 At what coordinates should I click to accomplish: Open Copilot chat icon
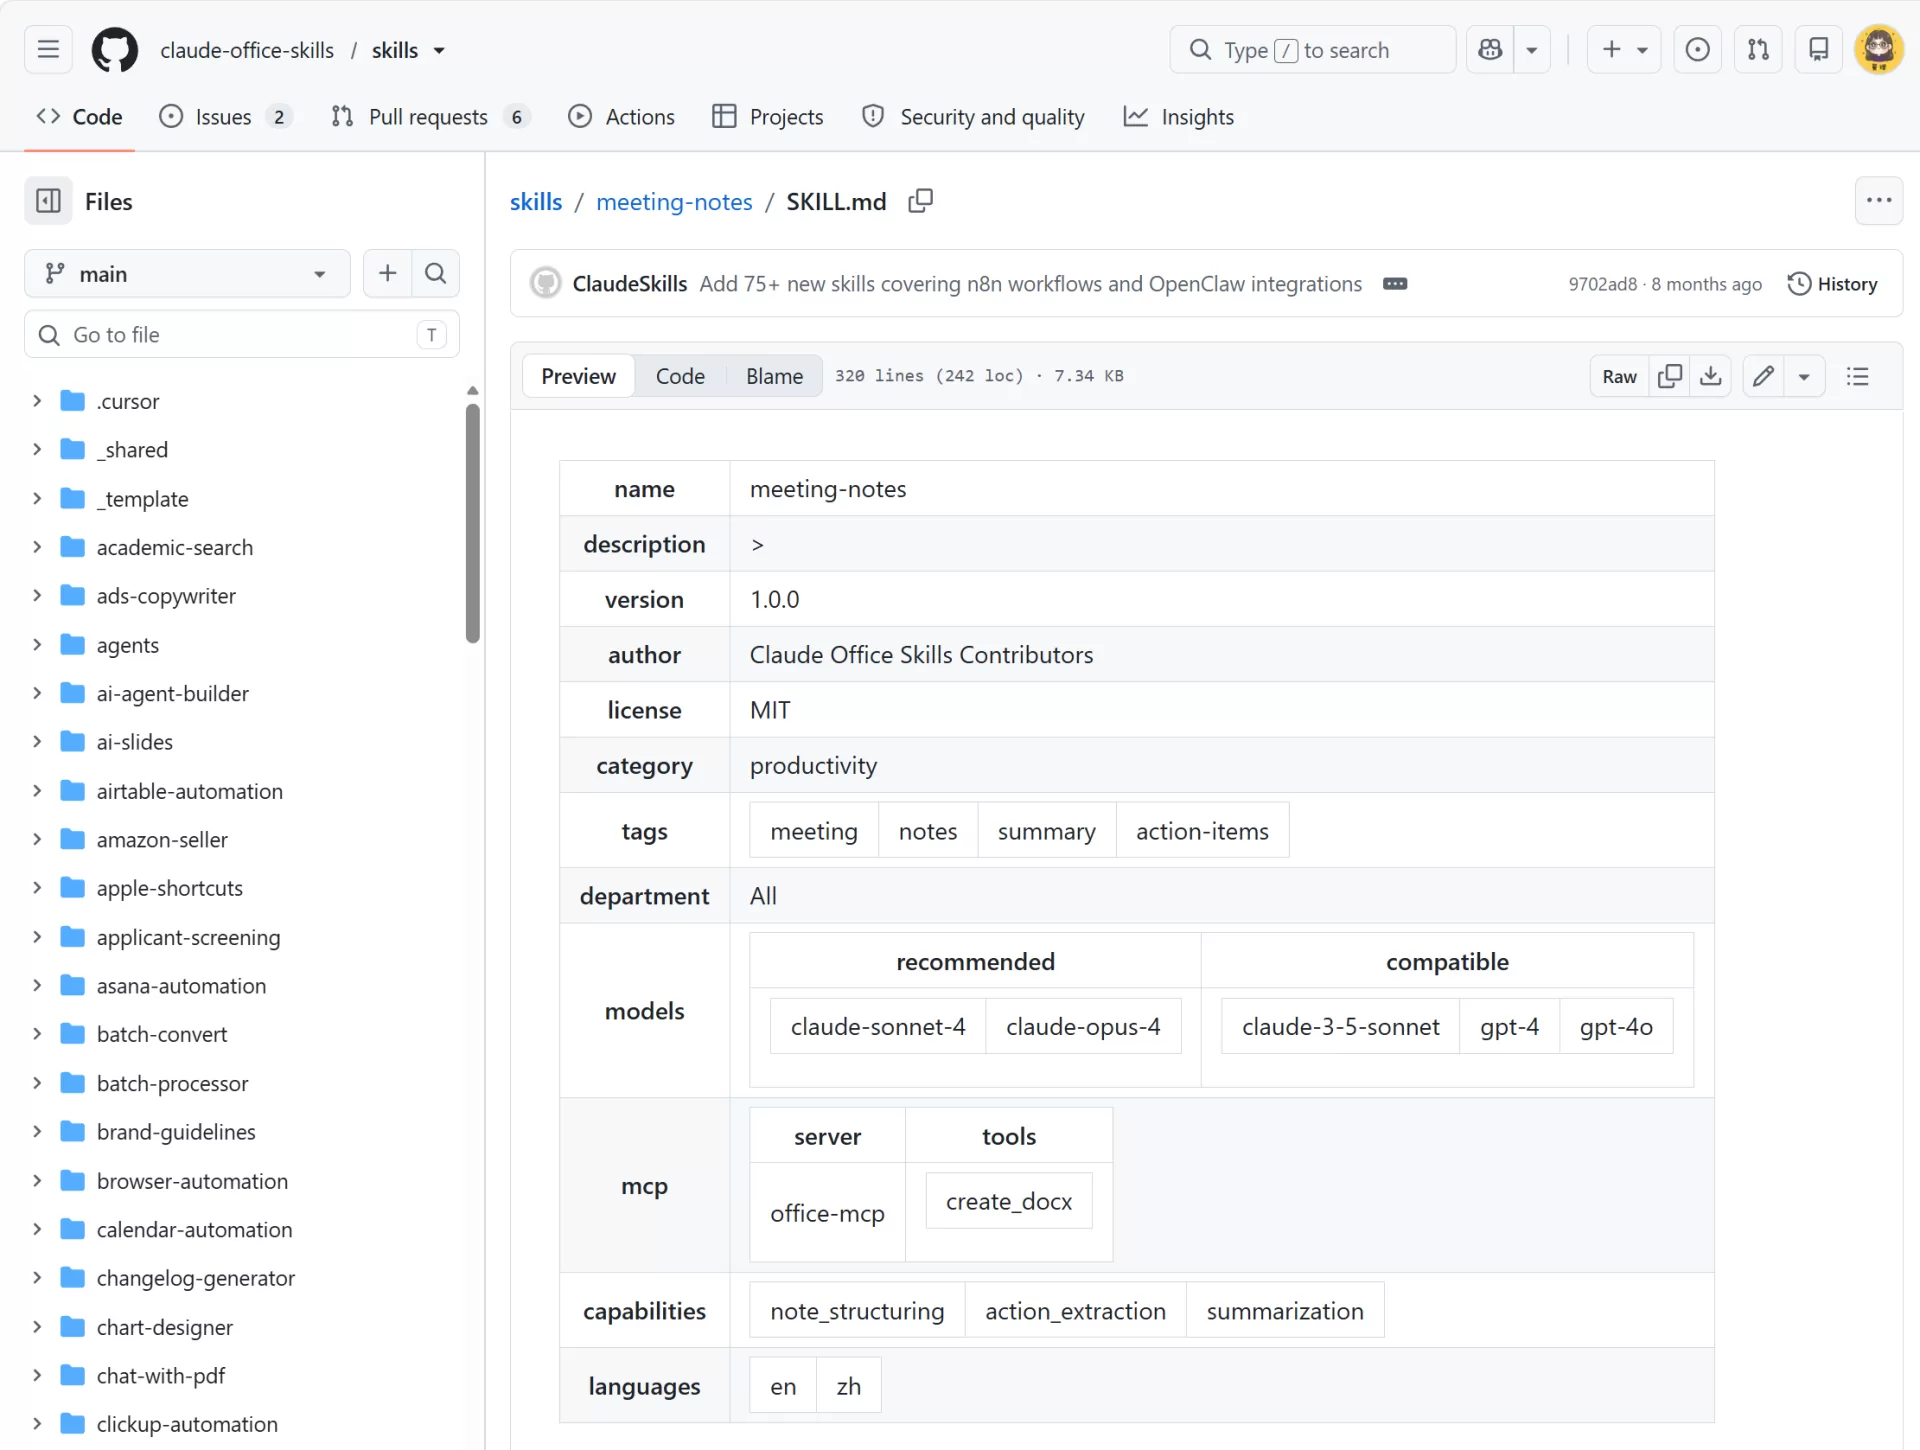(x=1490, y=49)
